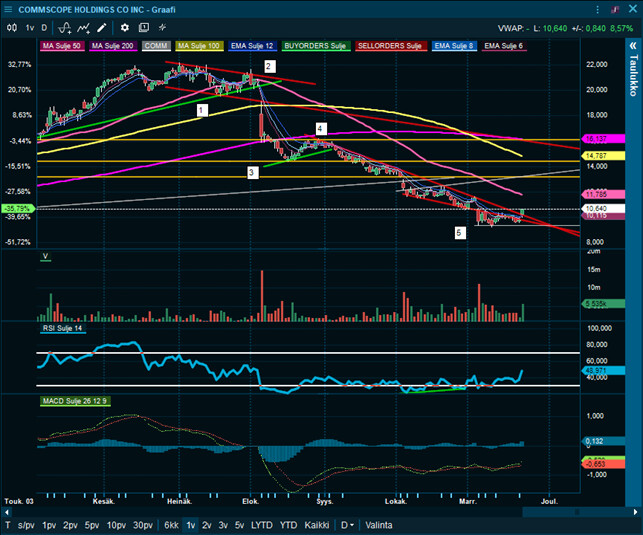Click the RSI Sulje 14 panel label
Viewport: 643px width, 535px height.
[63, 328]
